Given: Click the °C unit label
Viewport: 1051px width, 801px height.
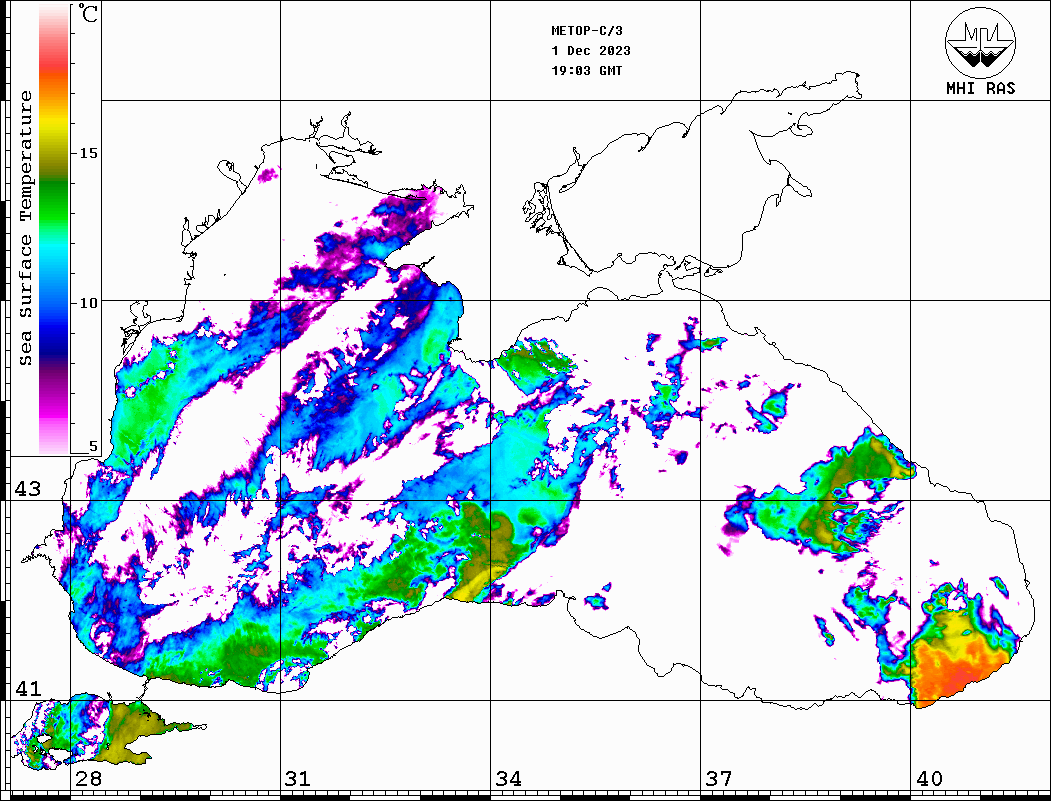Looking at the screenshot, I should tap(88, 13).
